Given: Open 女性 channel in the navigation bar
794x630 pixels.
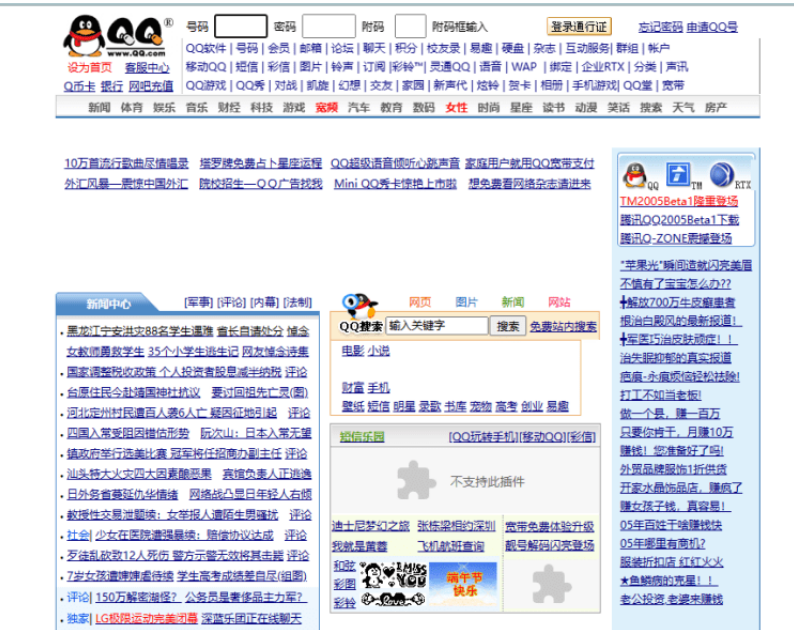Looking at the screenshot, I should pos(456,107).
